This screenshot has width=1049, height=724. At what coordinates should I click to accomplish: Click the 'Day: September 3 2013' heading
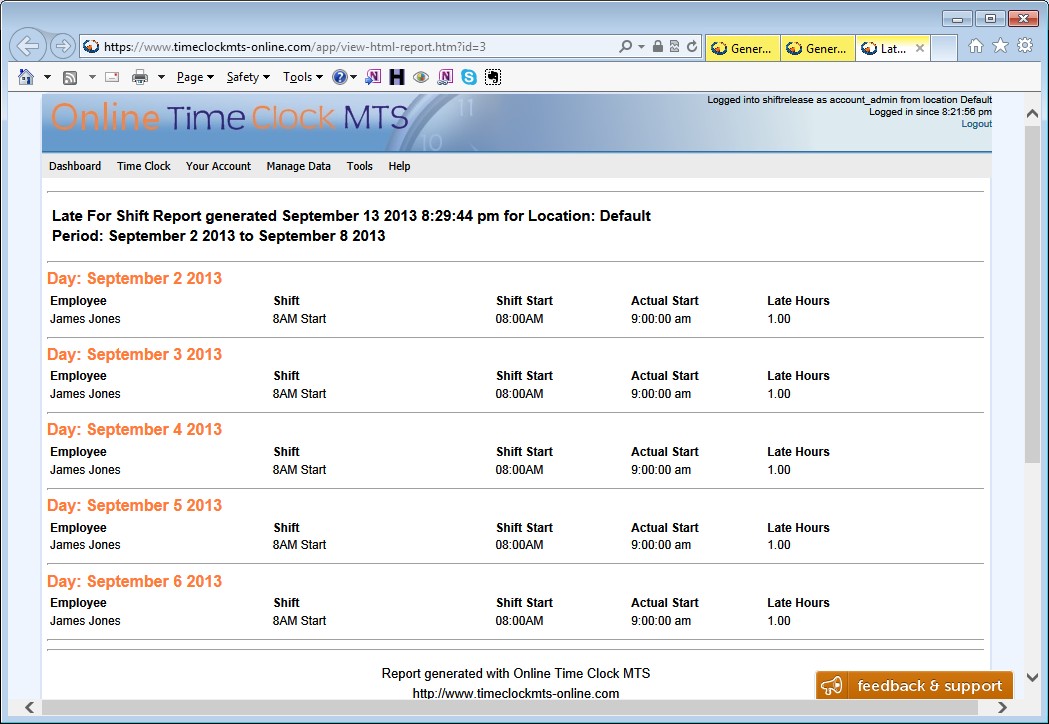point(134,354)
